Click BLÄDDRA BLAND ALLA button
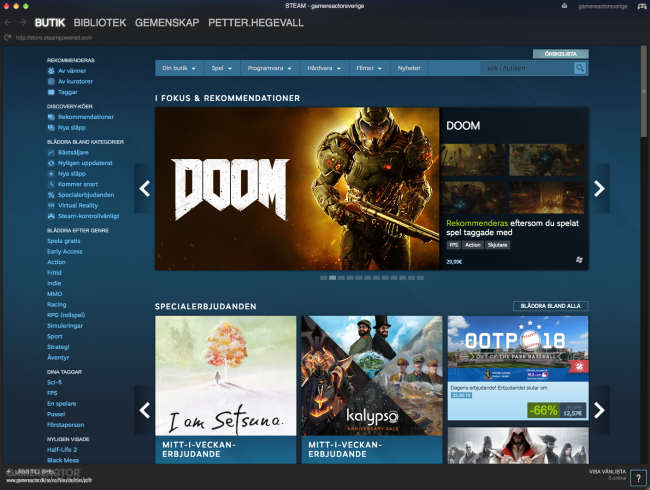The image size is (650, 490). [x=551, y=306]
